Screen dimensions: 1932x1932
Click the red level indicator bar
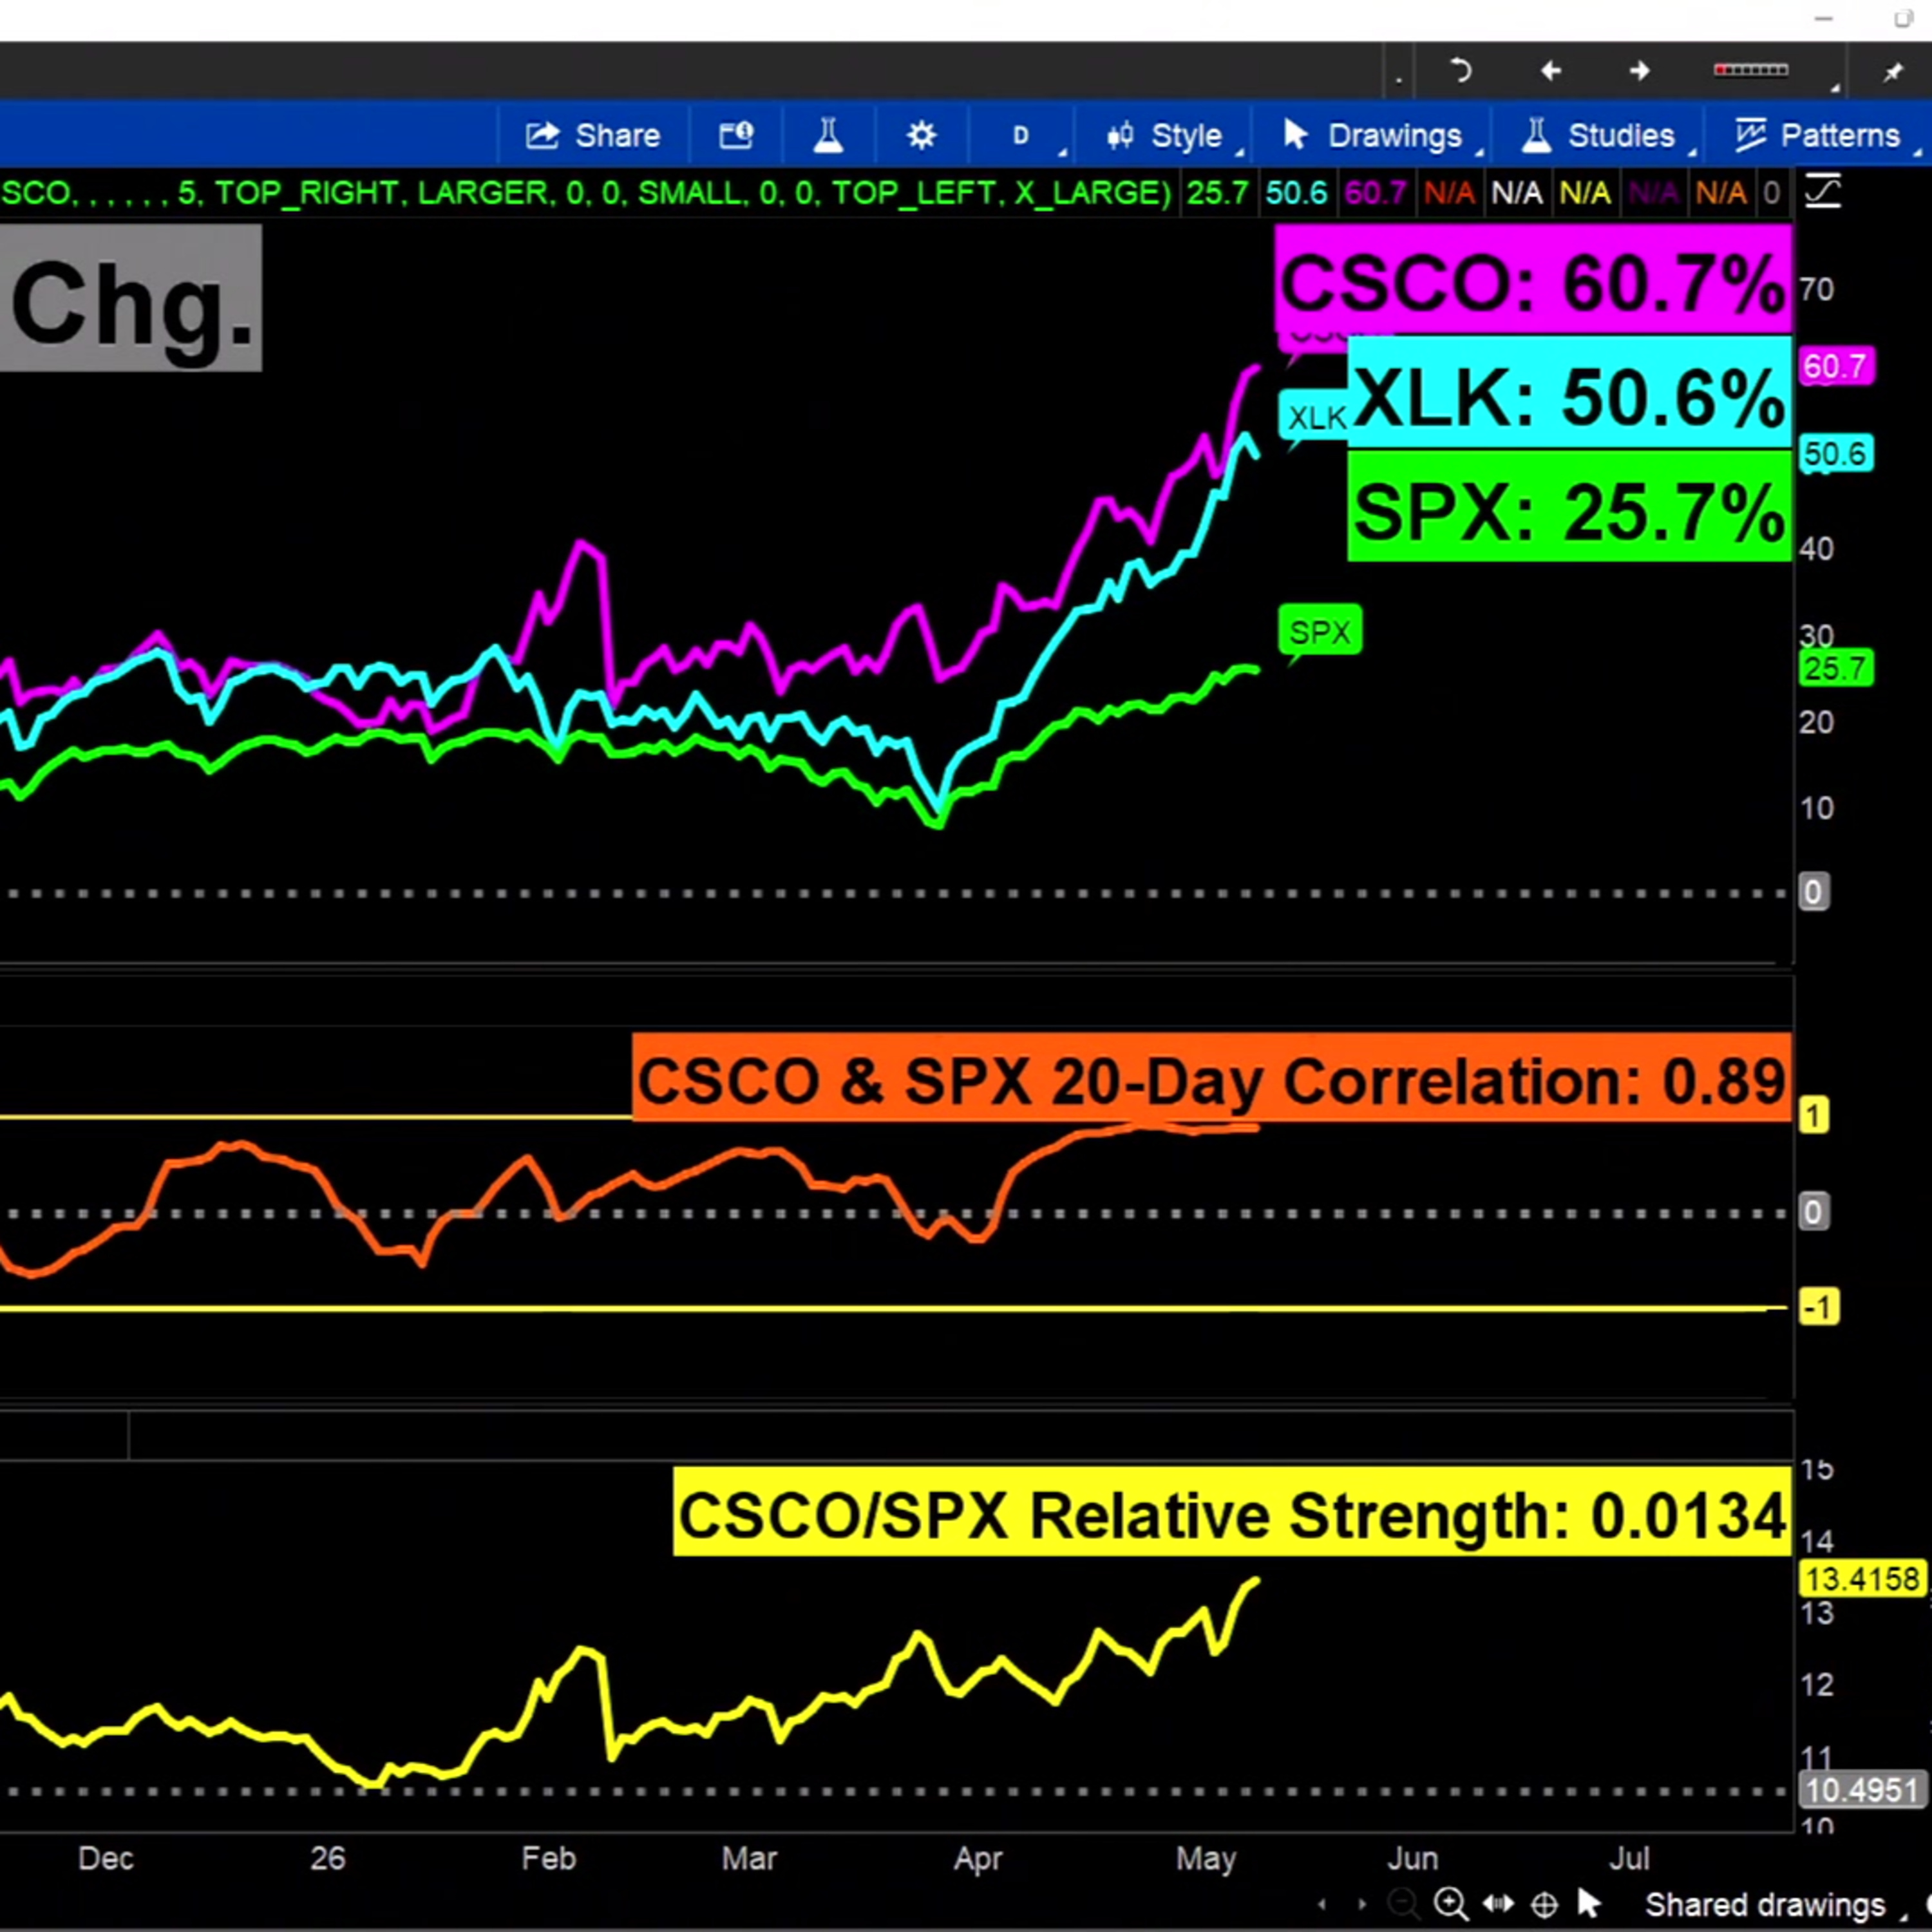pos(1751,70)
